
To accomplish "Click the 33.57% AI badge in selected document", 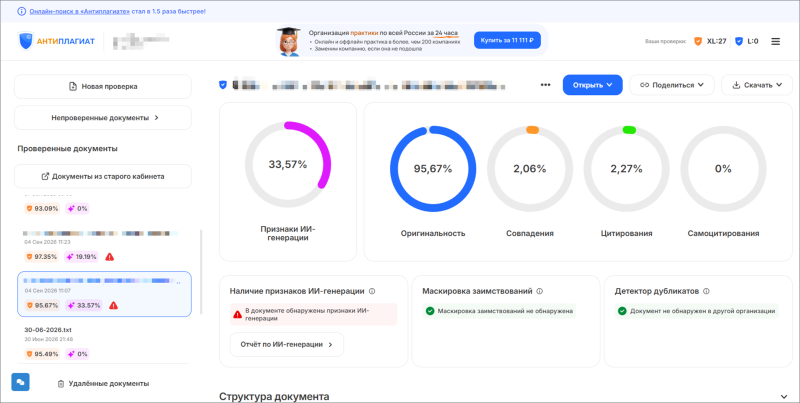I will (x=86, y=305).
